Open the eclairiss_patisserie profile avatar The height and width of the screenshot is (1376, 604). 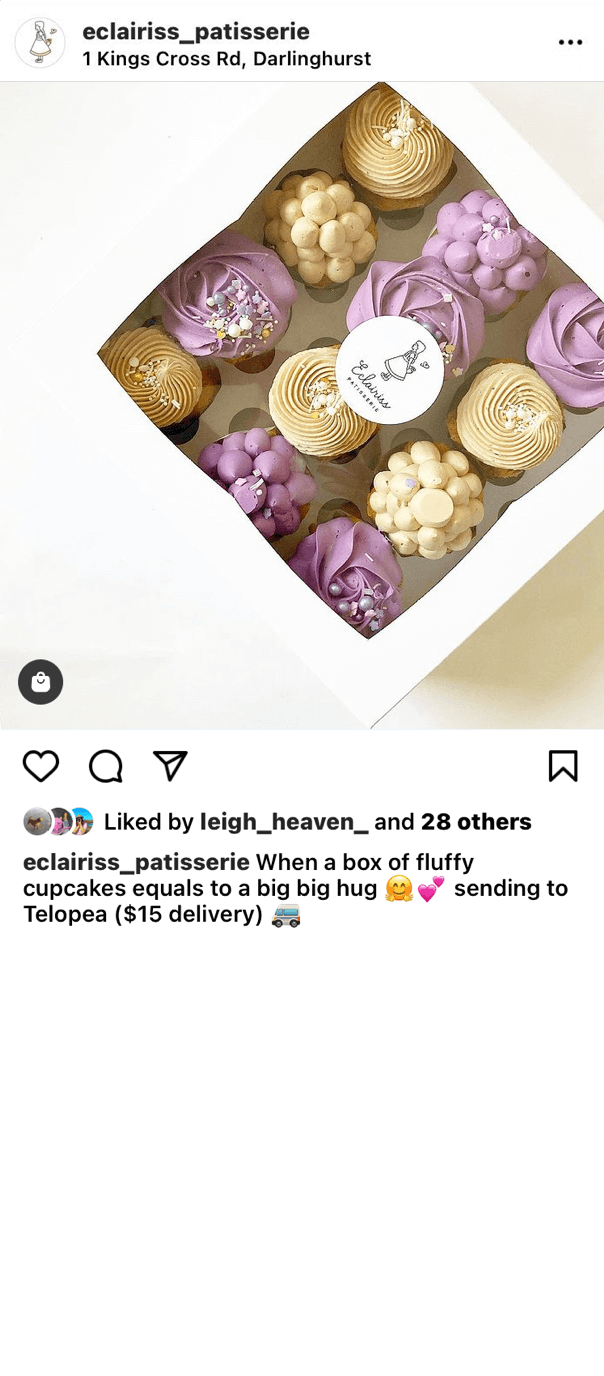coord(40,42)
